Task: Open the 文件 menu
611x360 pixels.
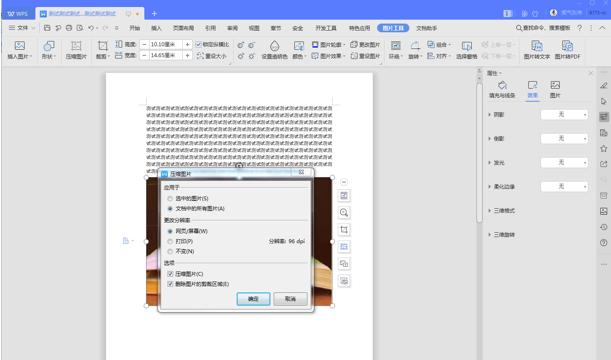Action: pos(22,28)
